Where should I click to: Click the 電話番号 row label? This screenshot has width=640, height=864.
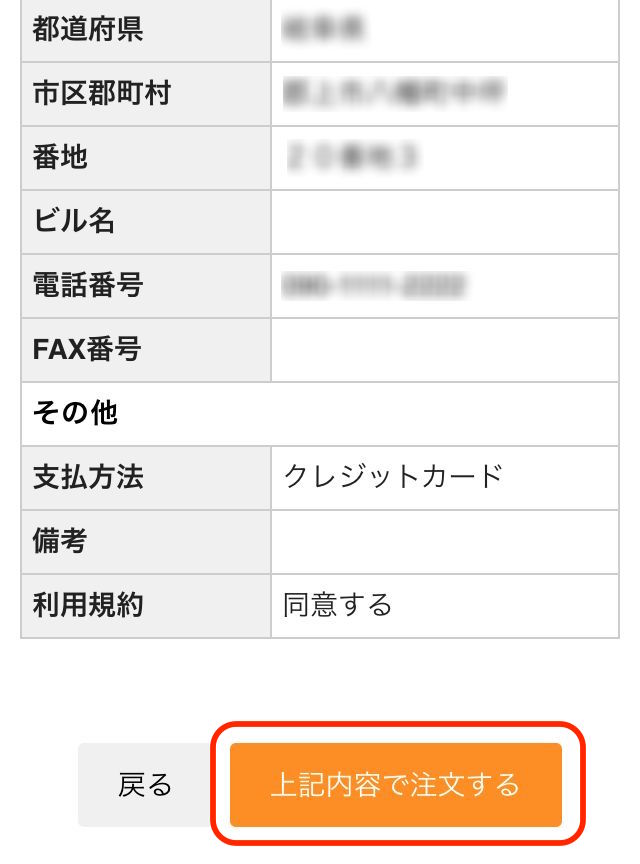click(88, 285)
